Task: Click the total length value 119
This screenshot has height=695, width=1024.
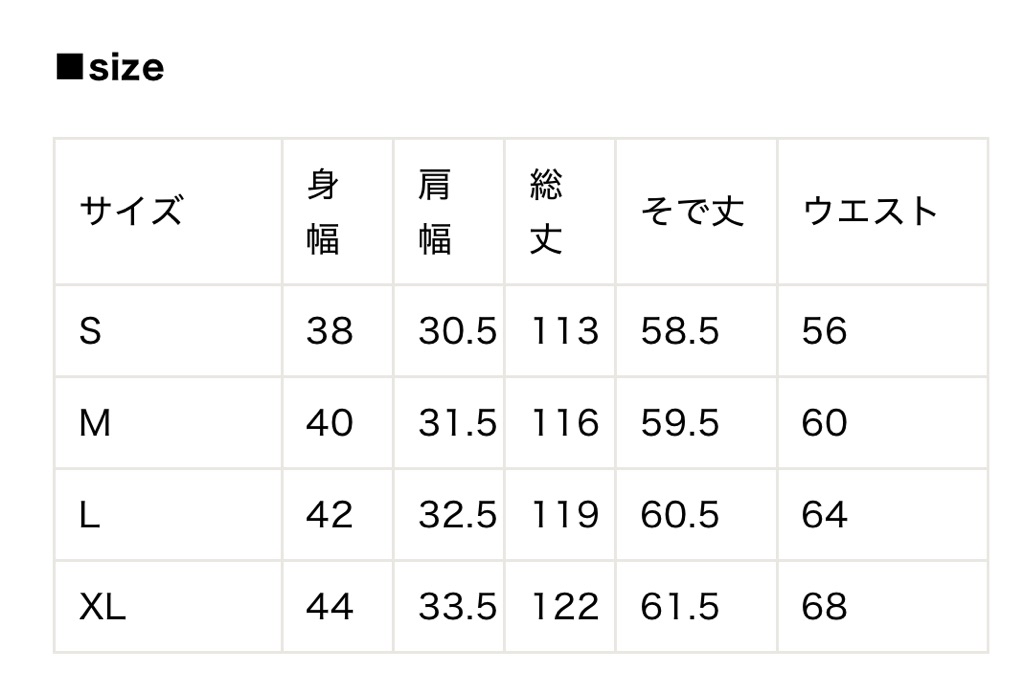Action: (565, 515)
